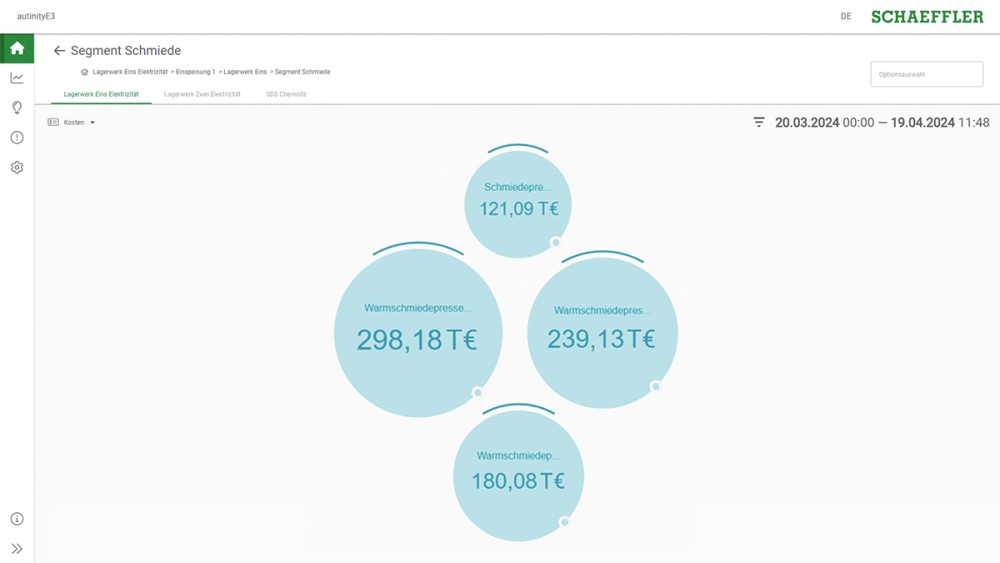Open the lightbulb insights page
This screenshot has height=563, width=1000.
[17, 108]
